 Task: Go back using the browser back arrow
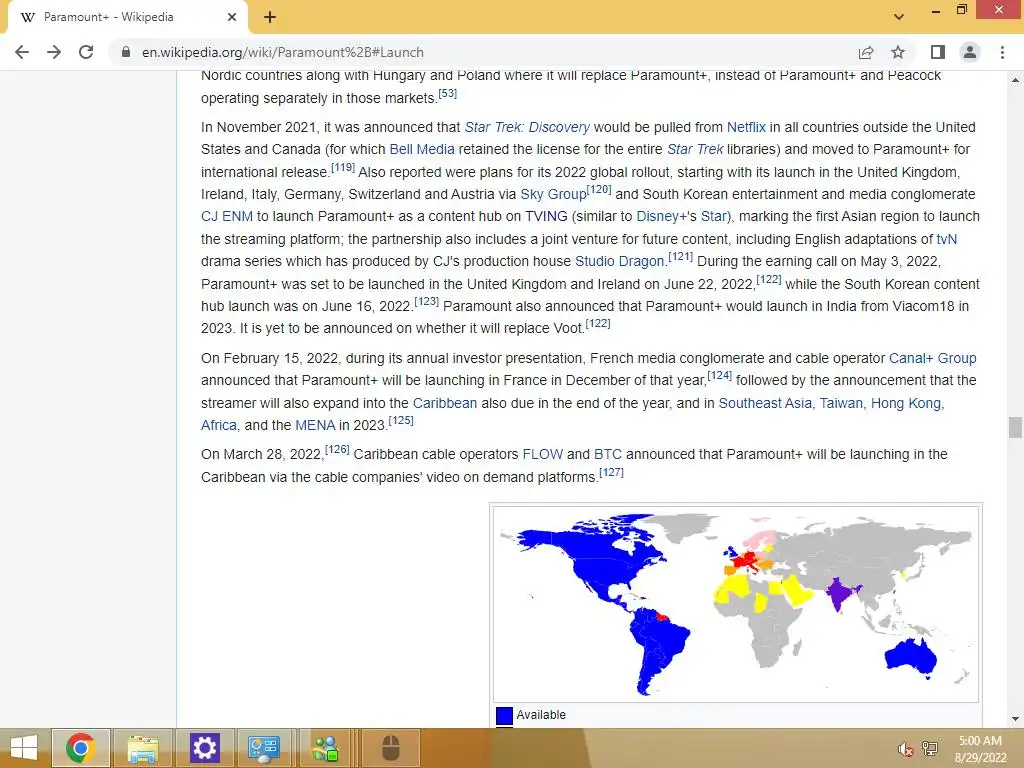pos(22,52)
